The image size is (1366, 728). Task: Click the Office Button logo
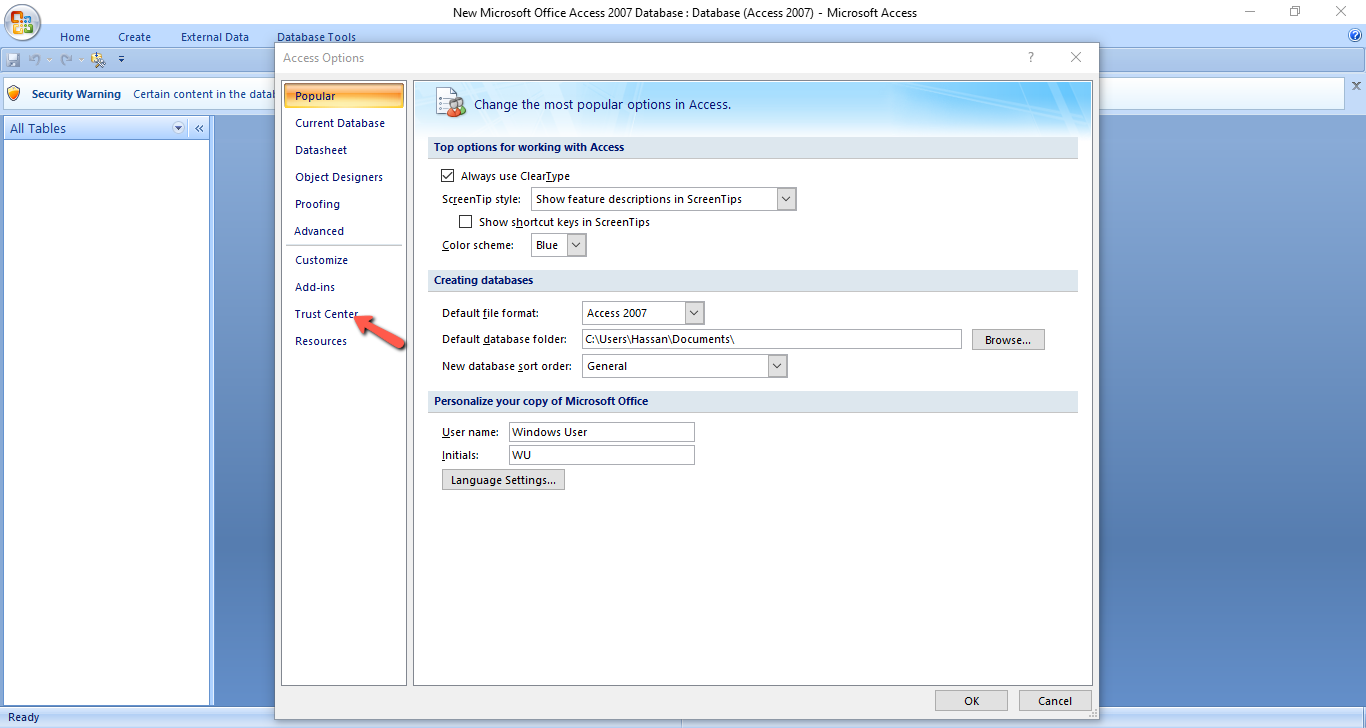coord(22,22)
